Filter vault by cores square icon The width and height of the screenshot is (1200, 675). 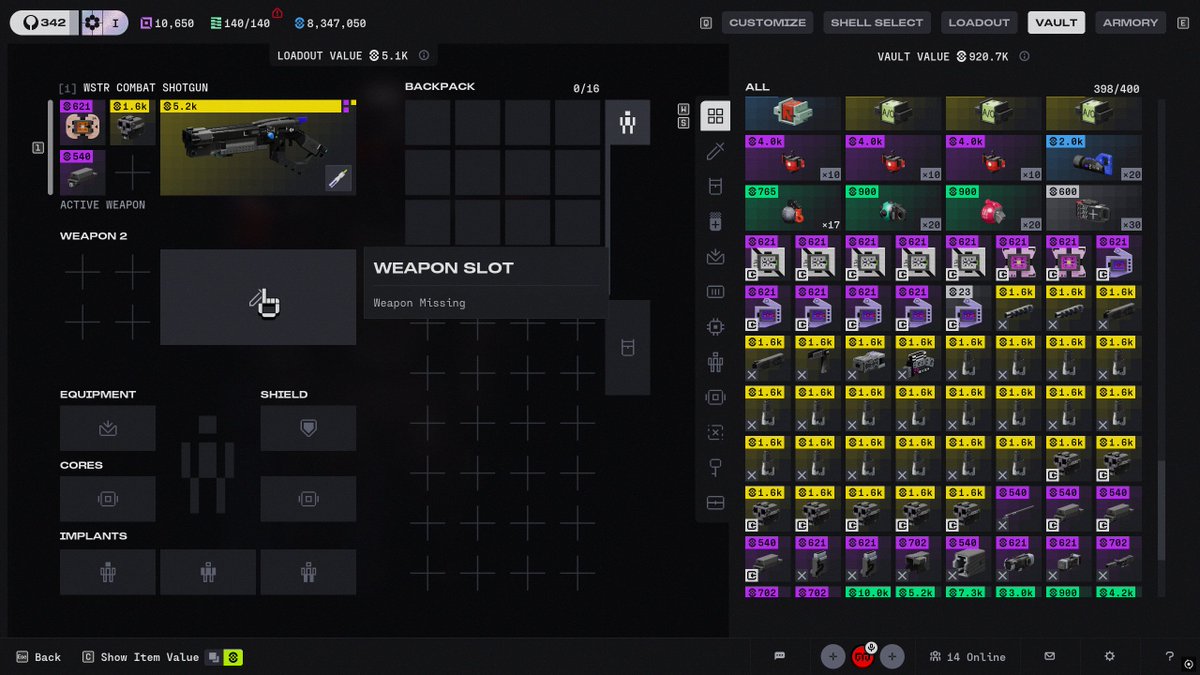715,397
